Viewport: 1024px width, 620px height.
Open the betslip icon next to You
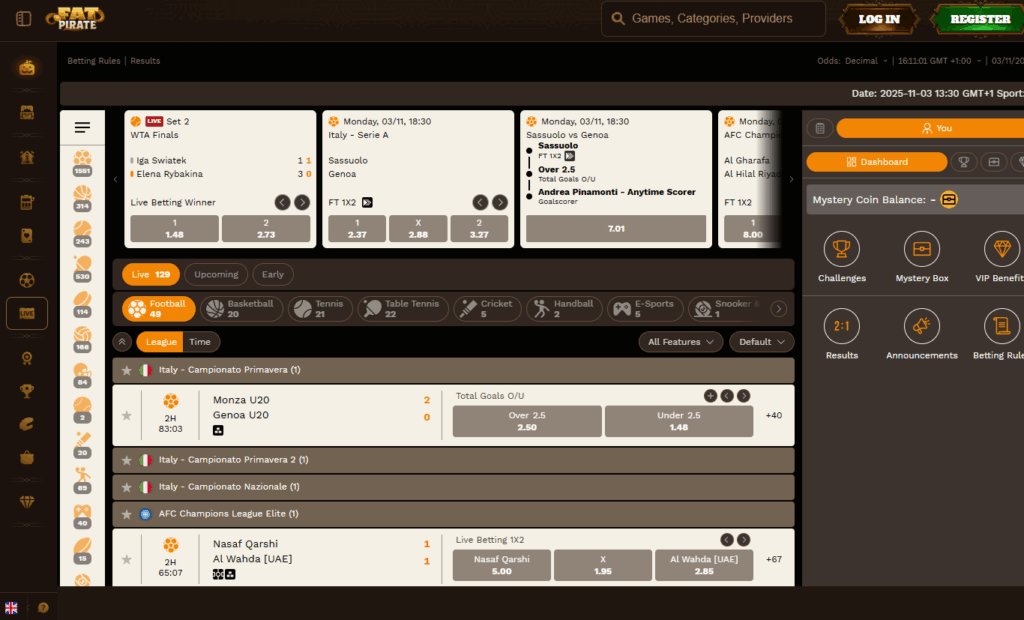[x=820, y=128]
